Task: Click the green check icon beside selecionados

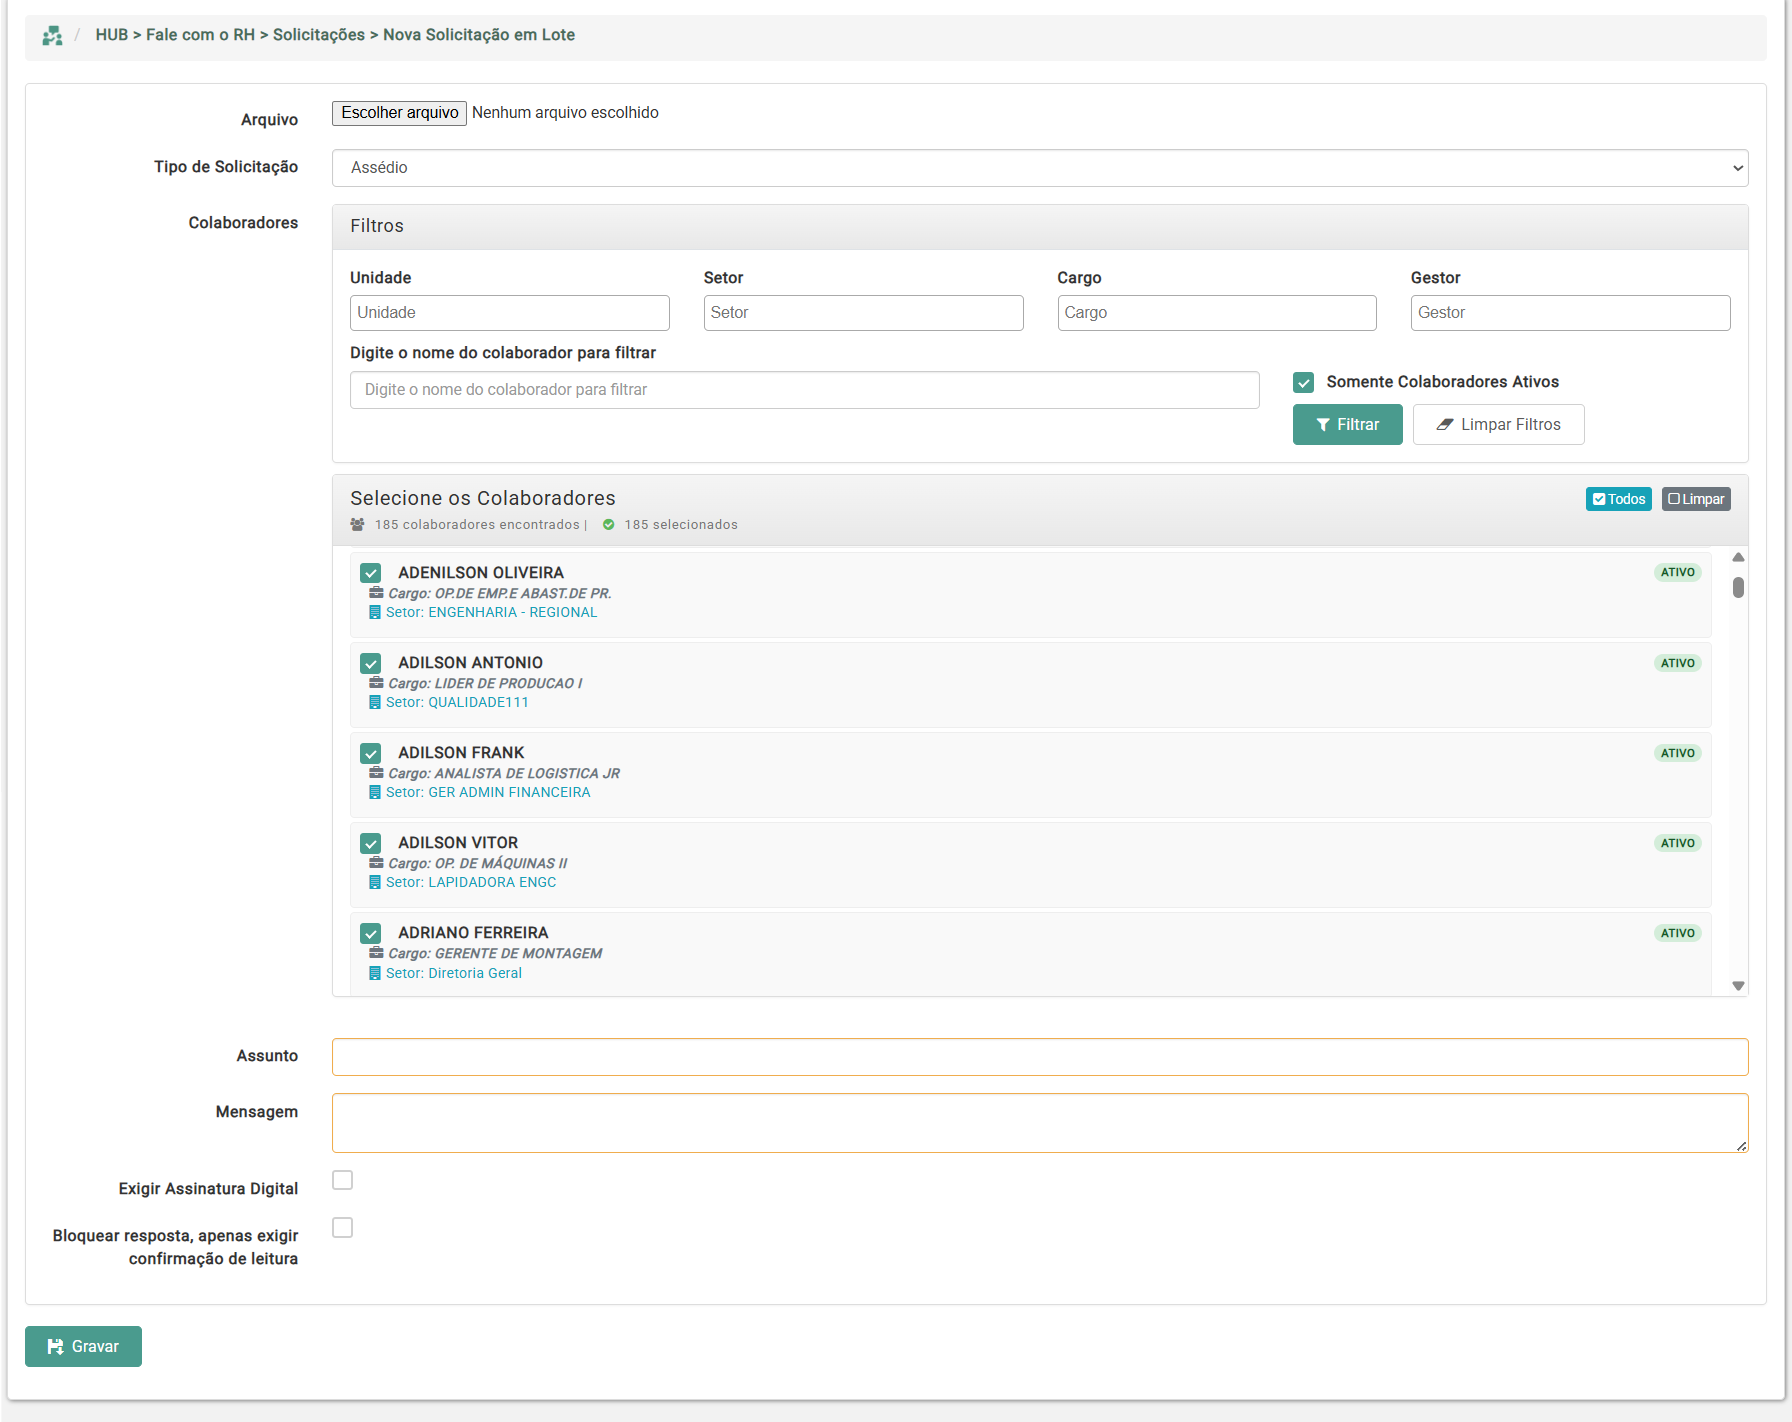Action: (608, 525)
